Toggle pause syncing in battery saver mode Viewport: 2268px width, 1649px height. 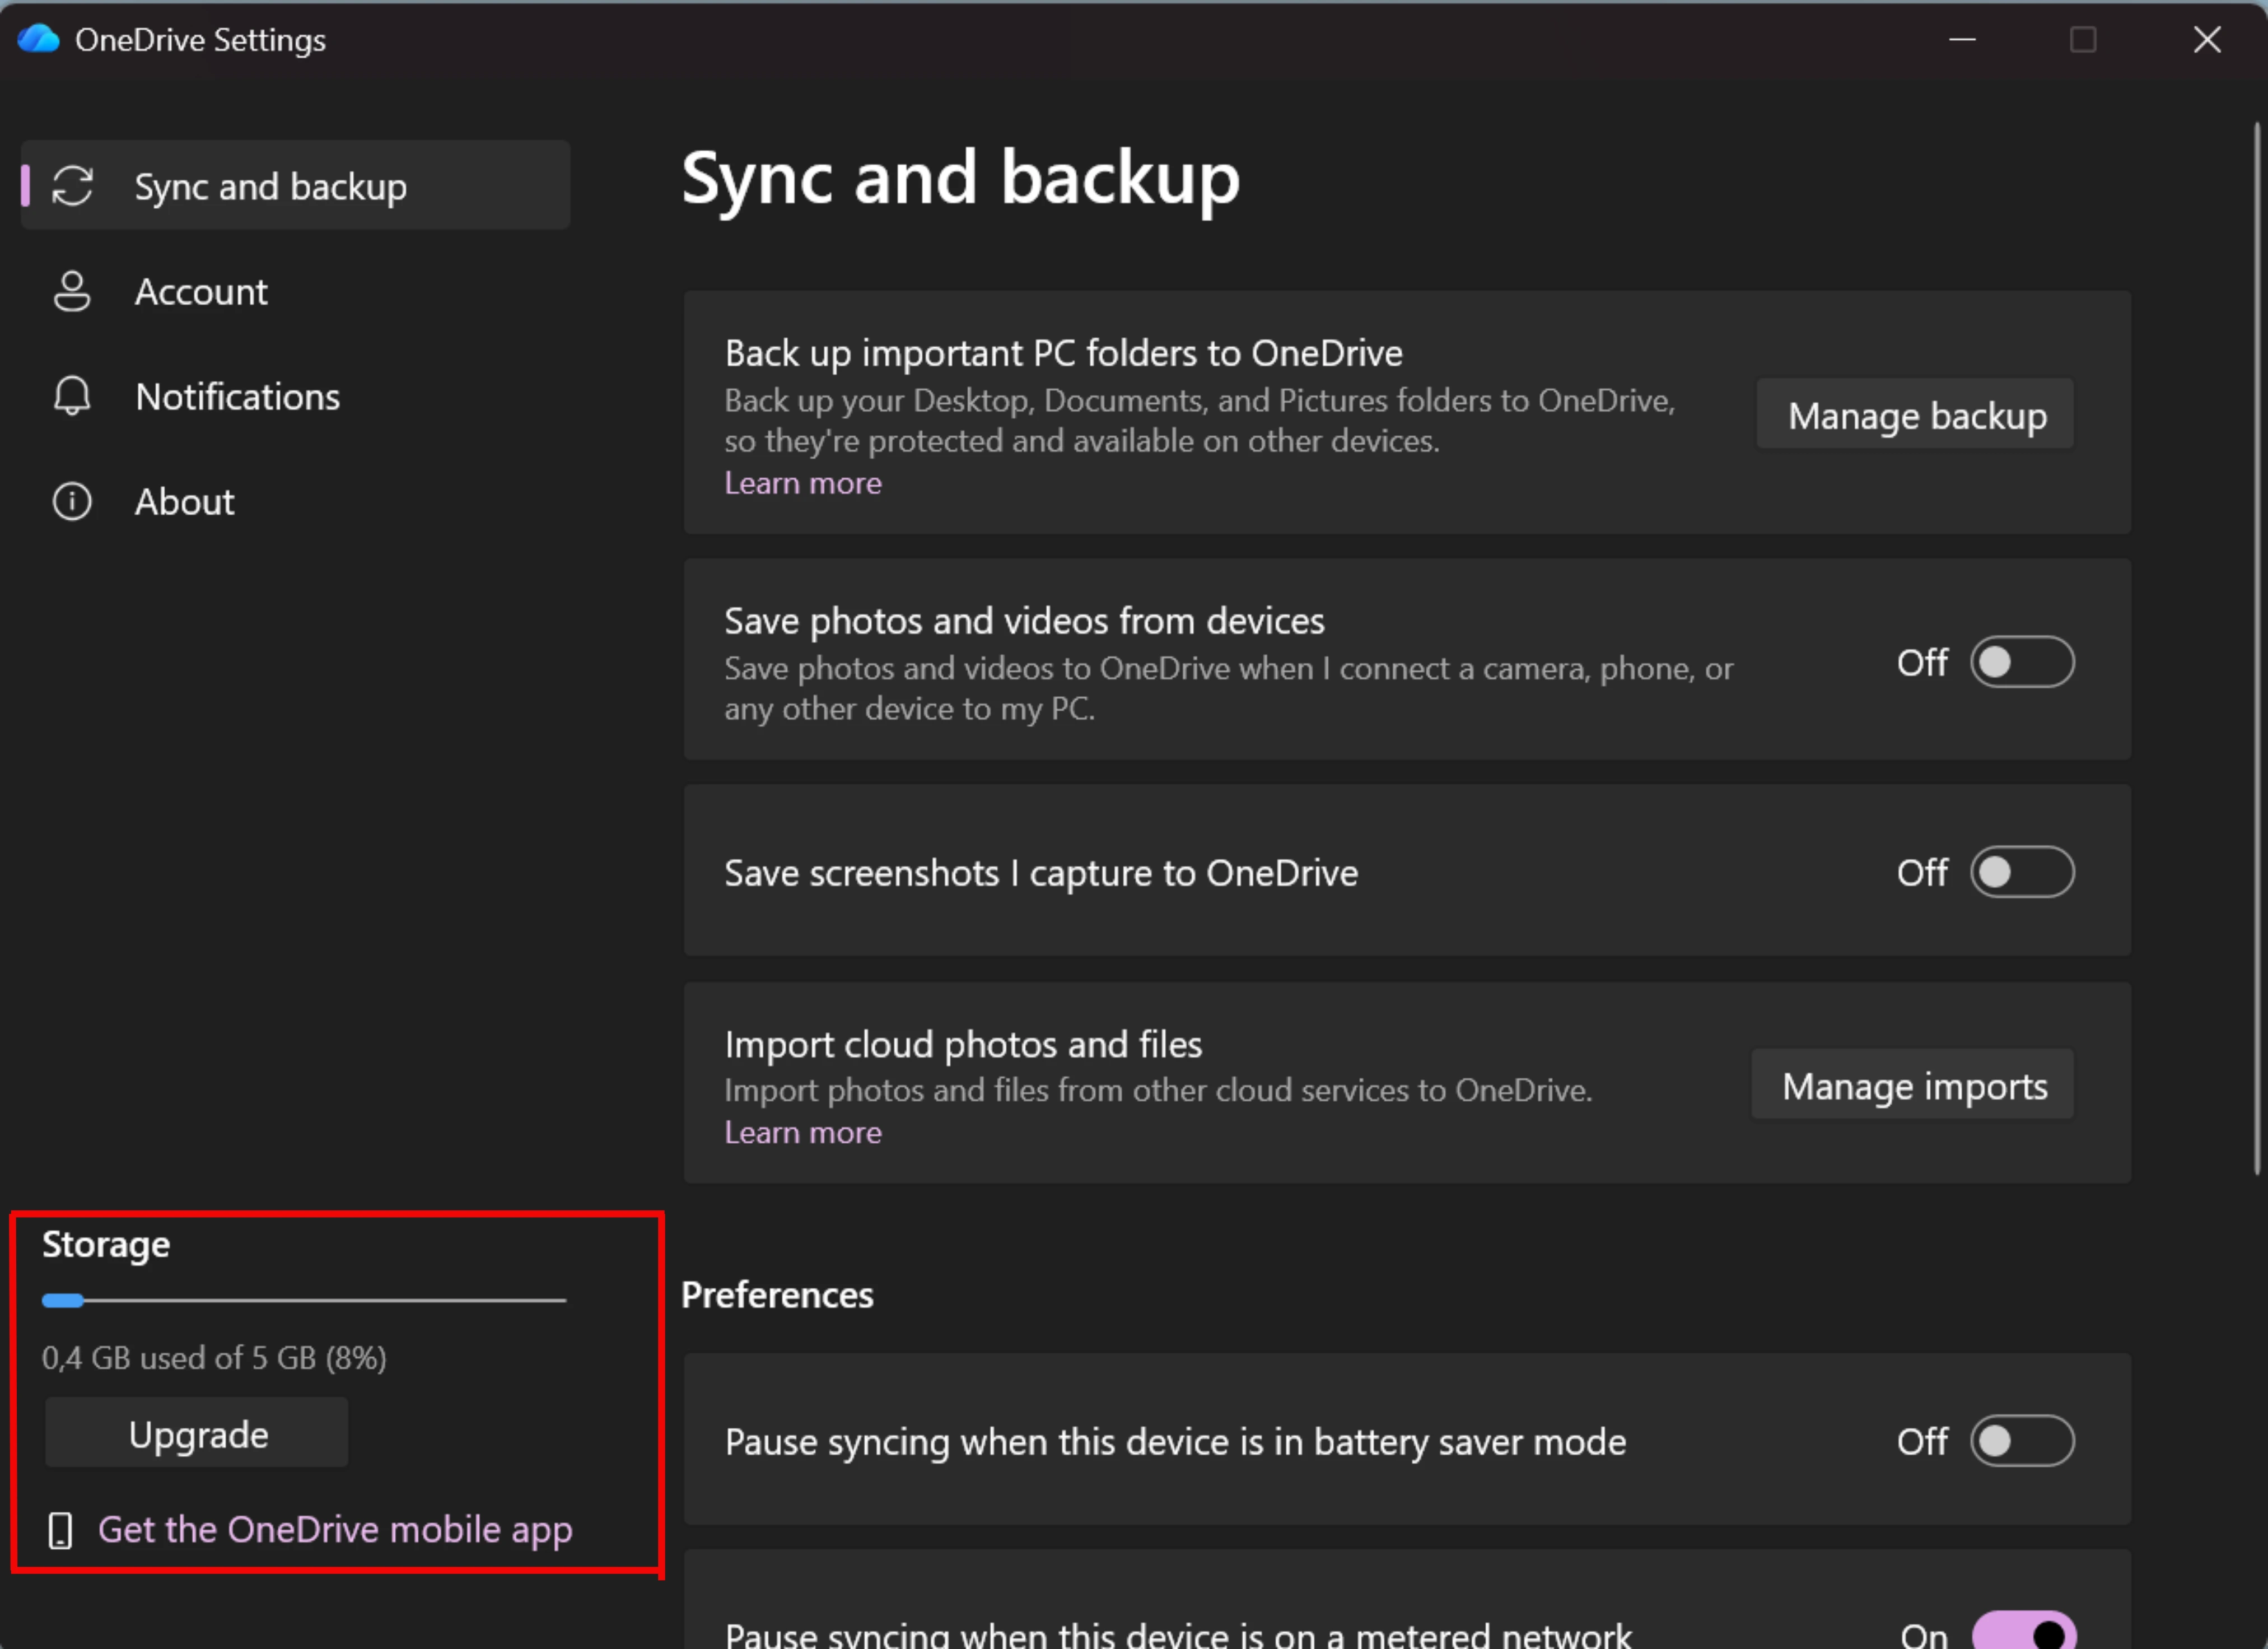2022,1441
